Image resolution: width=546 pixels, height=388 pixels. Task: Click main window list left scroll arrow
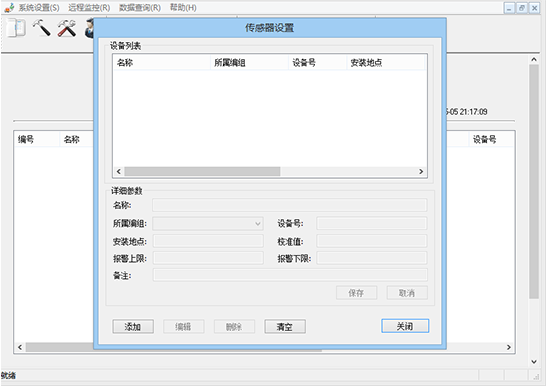pos(20,347)
